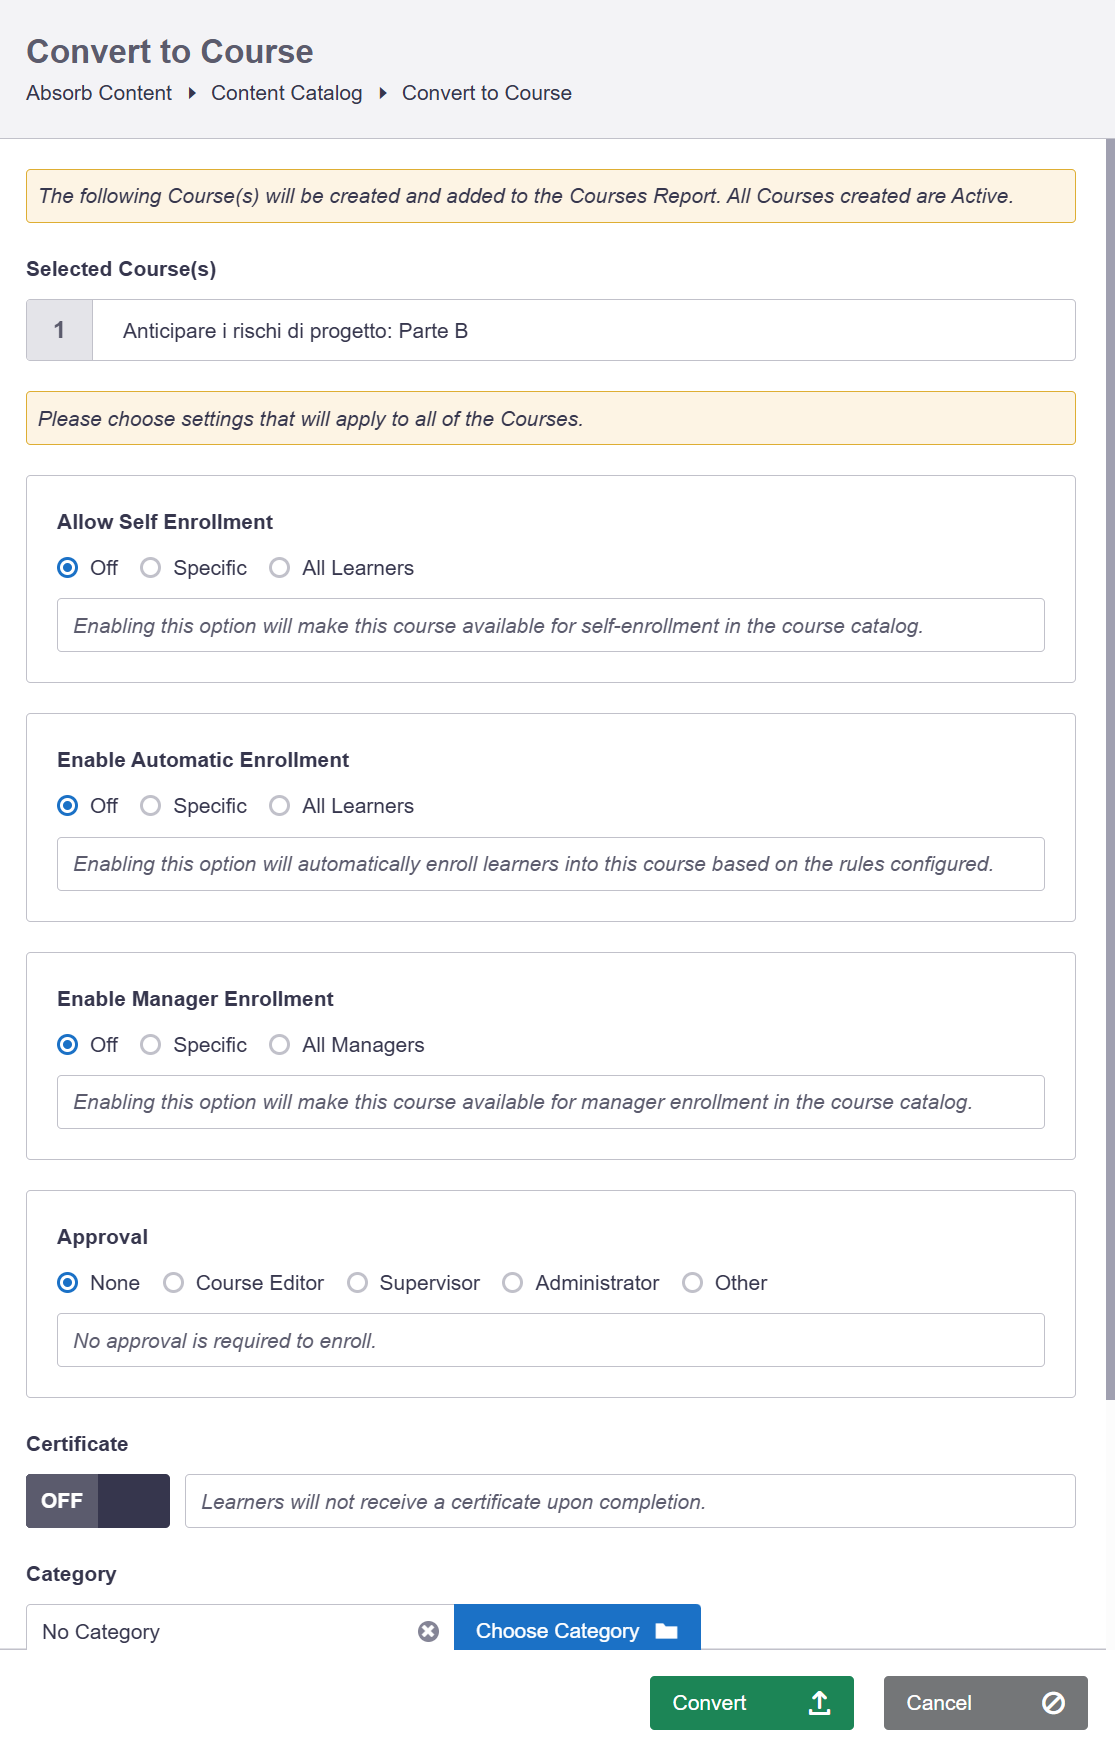
Task: Click the folder icon in Choose Category
Action: click(x=667, y=1631)
